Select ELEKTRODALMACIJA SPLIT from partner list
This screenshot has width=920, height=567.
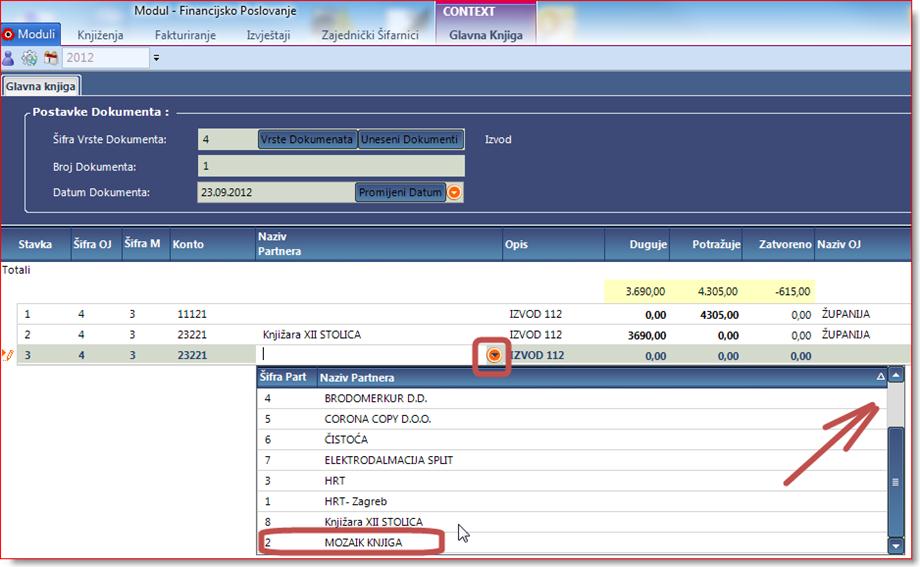coord(572,460)
